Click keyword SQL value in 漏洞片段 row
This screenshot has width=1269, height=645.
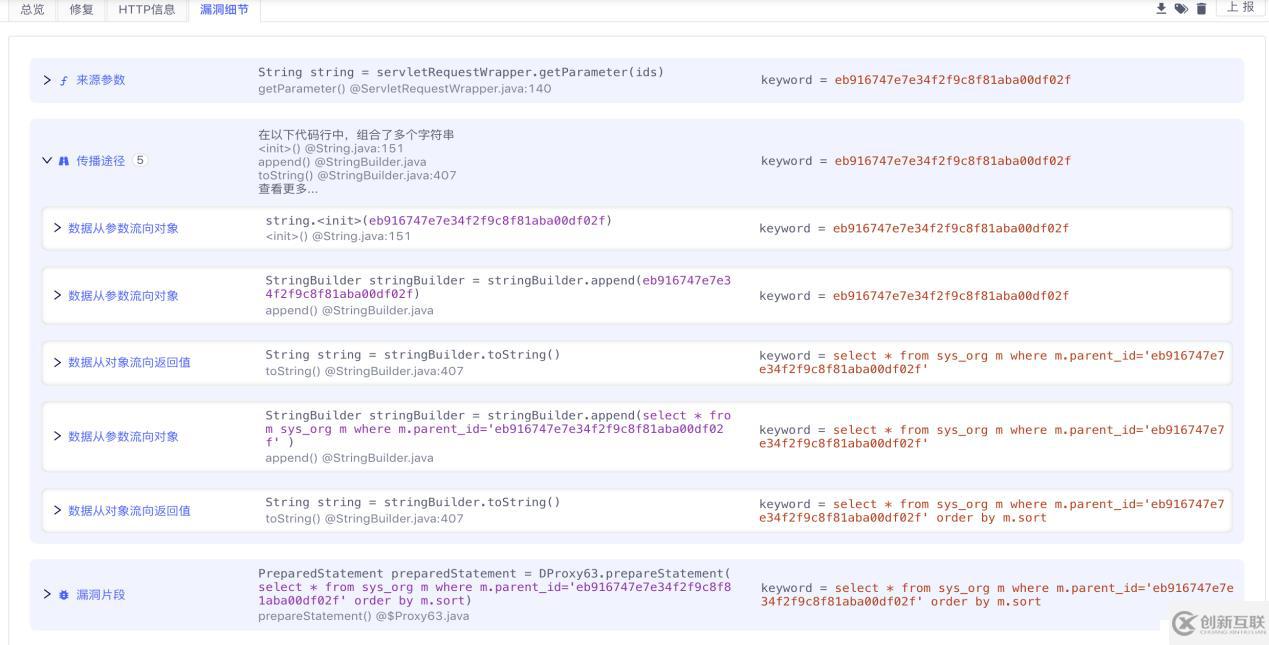tap(997, 595)
